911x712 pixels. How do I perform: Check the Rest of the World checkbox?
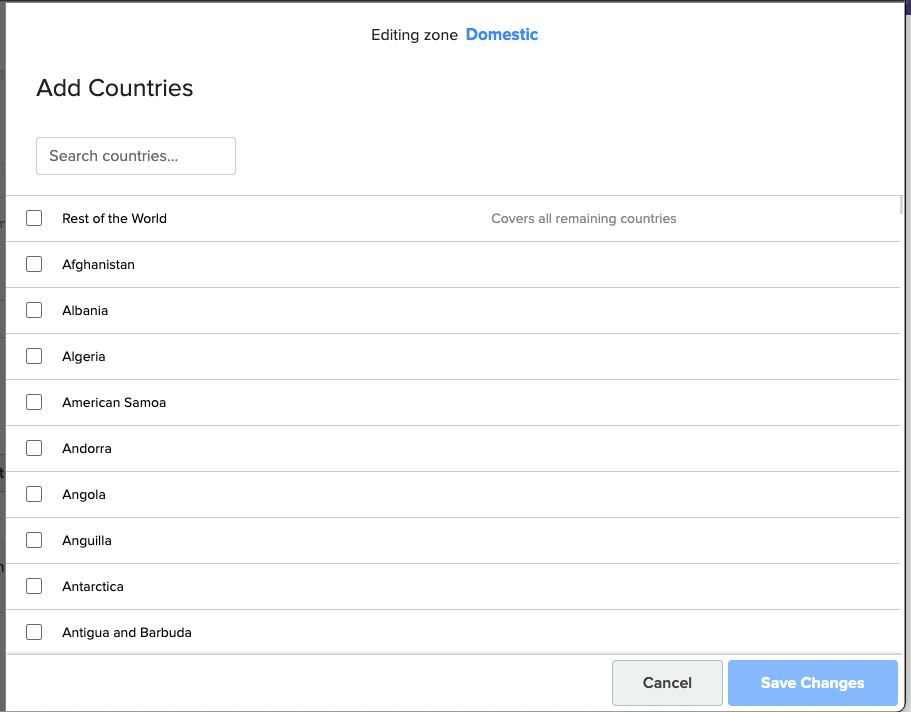(x=34, y=218)
